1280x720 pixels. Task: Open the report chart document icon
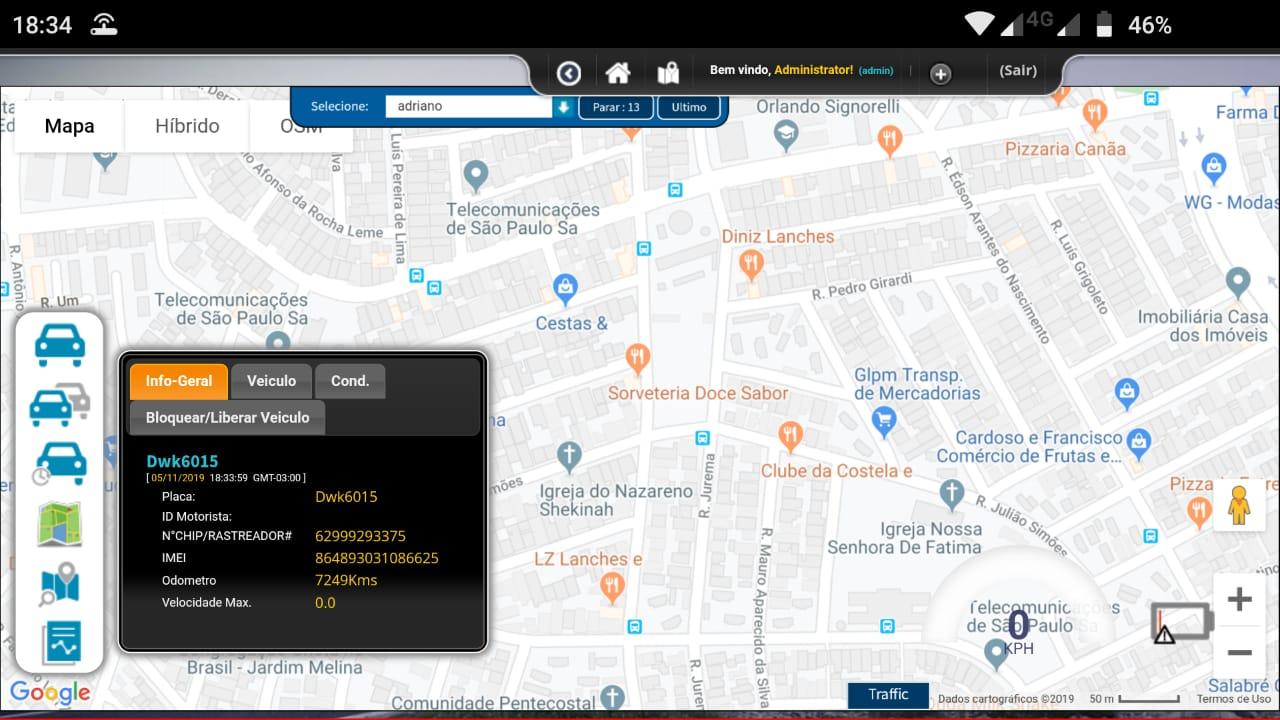click(60, 643)
